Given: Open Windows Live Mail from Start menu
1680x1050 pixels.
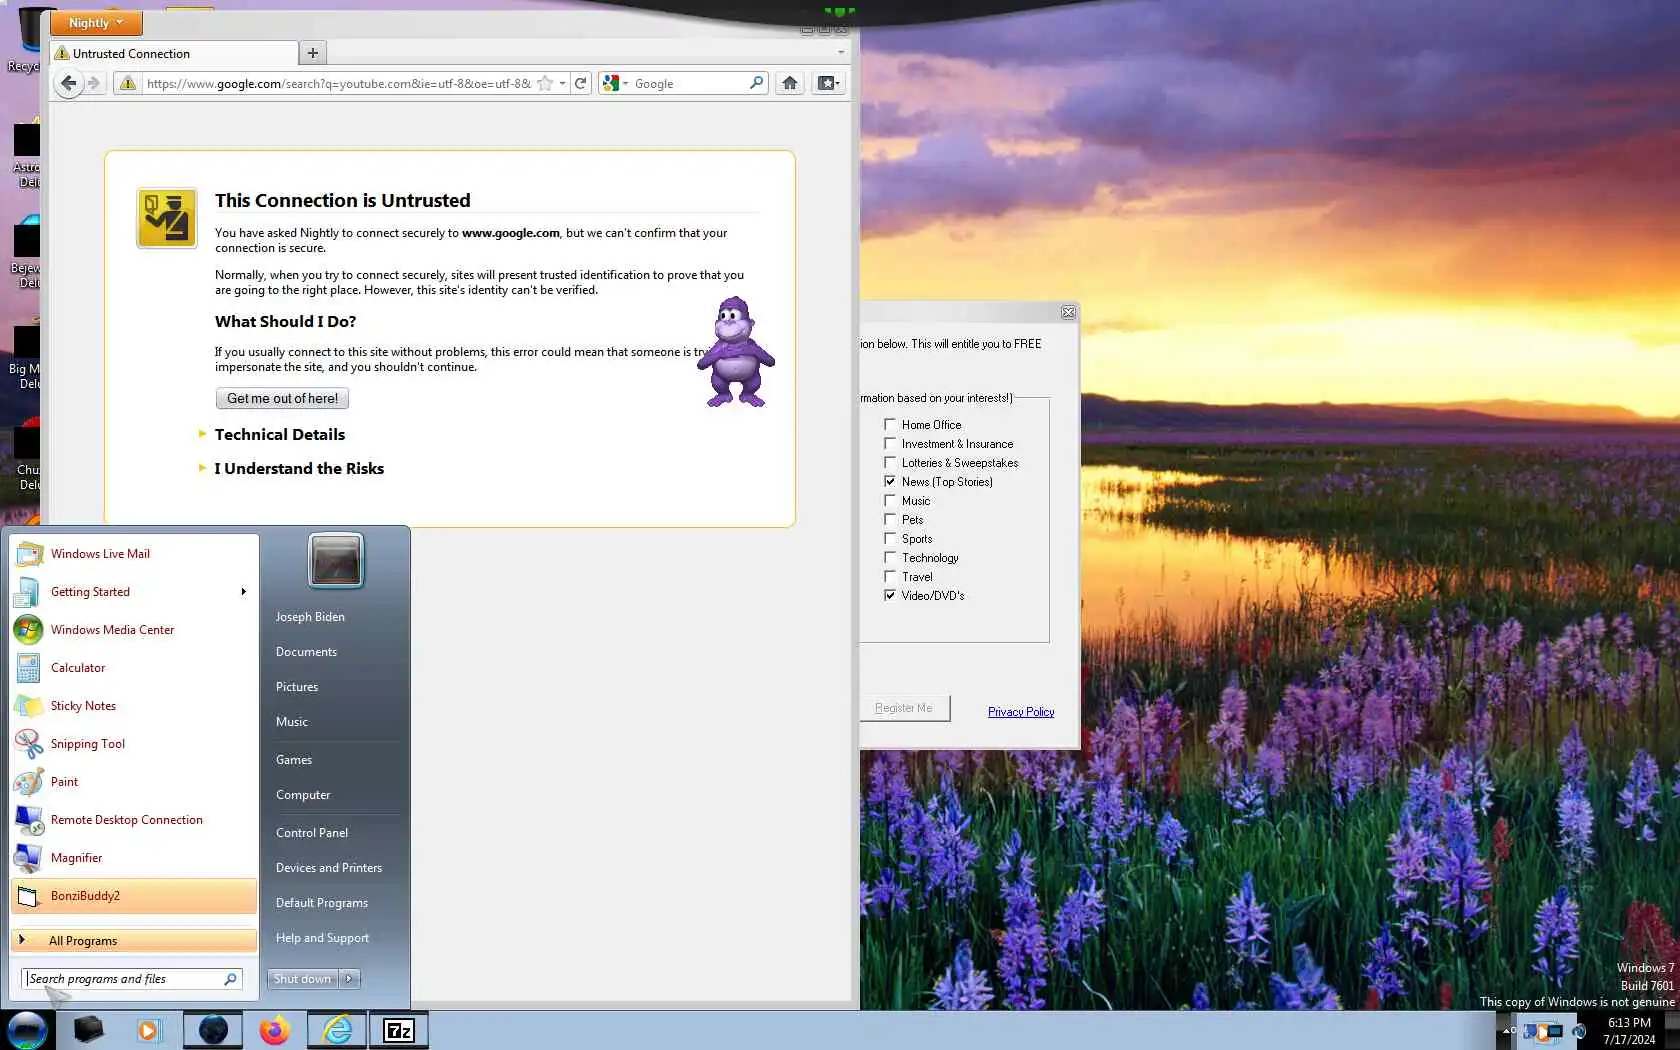Looking at the screenshot, I should (x=134, y=554).
